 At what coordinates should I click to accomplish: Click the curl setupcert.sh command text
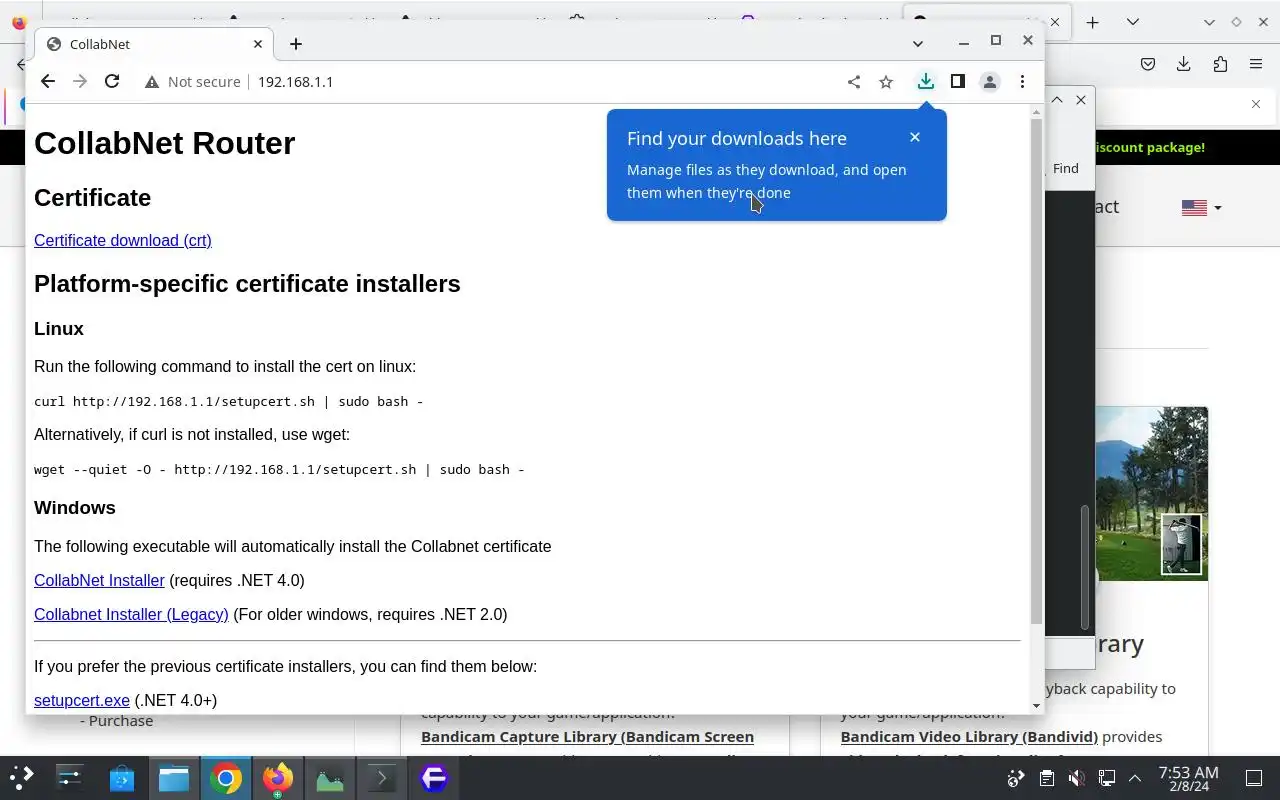point(228,401)
